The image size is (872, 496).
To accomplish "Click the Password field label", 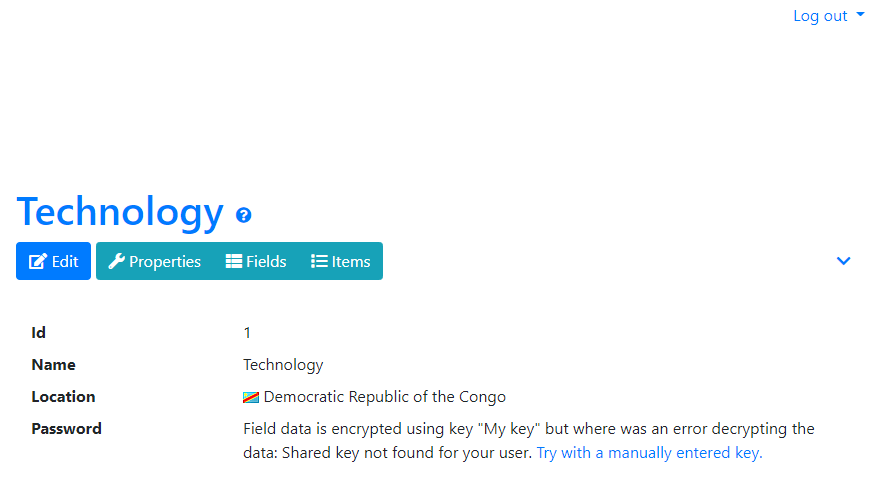I will point(67,429).
